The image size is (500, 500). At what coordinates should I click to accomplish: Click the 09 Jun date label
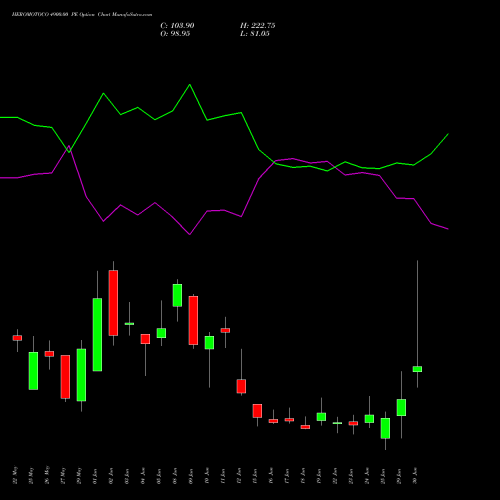click(192, 476)
